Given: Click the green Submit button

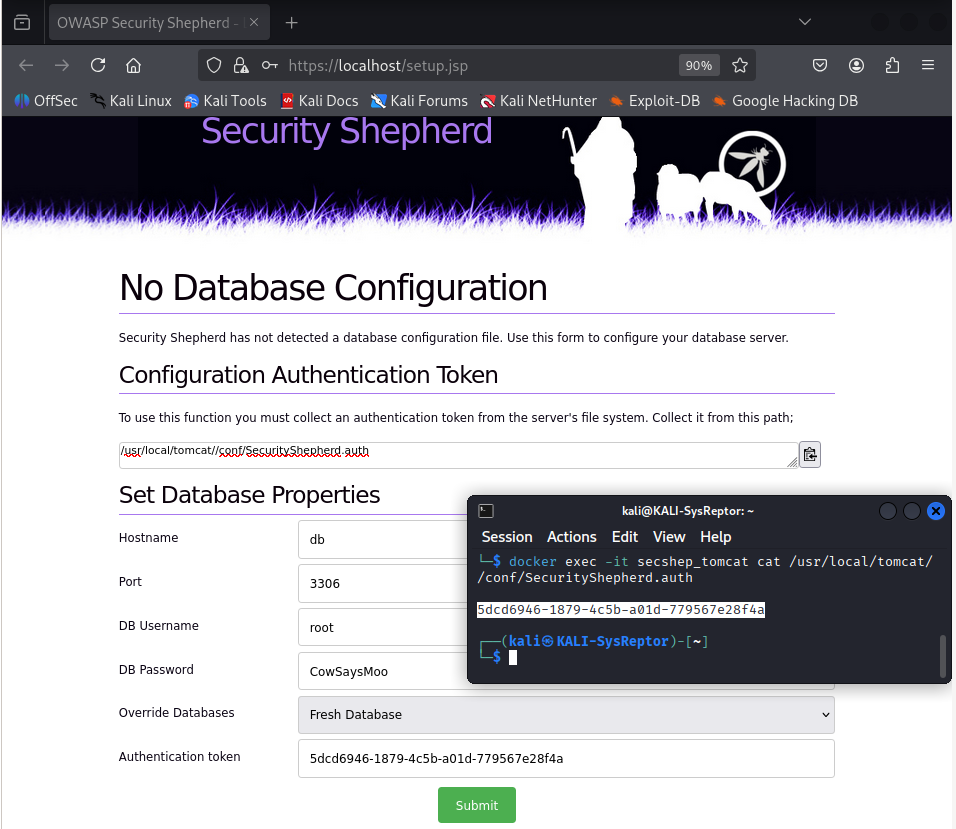Looking at the screenshot, I should (477, 805).
